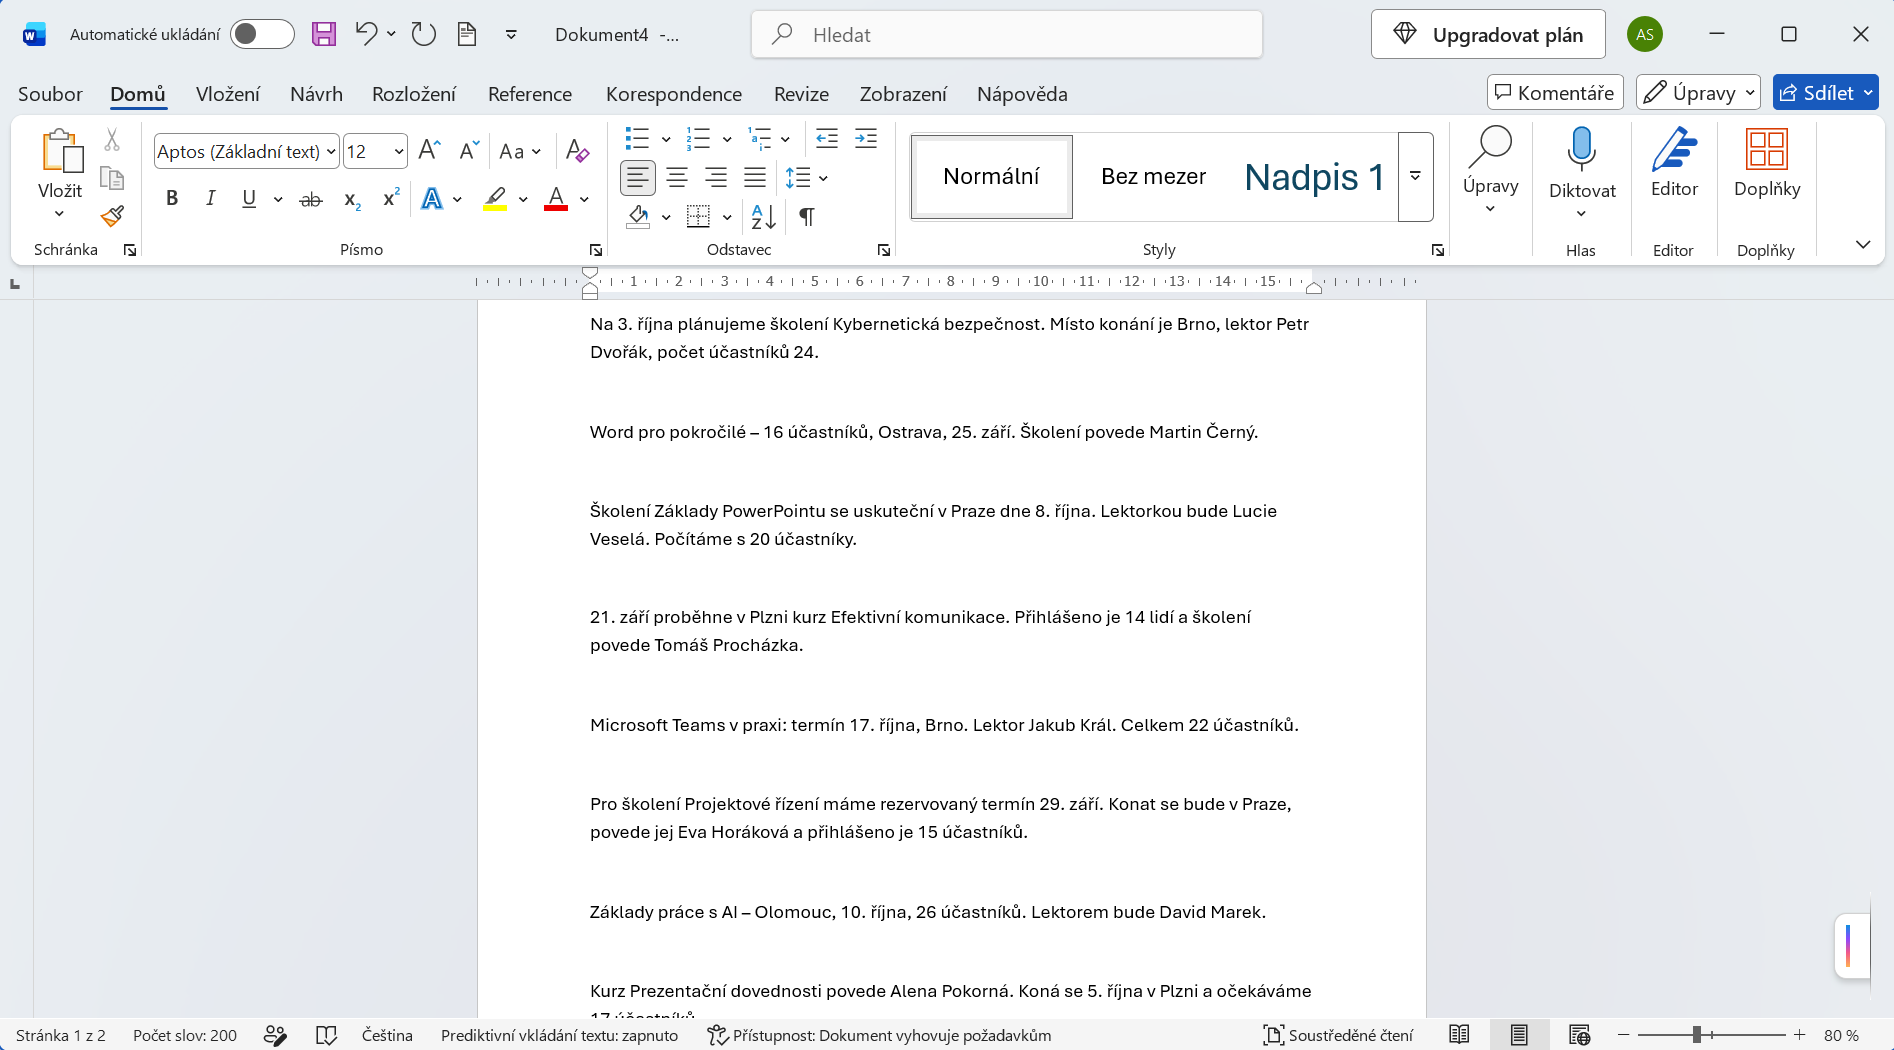Increase font size with the larger A
This screenshot has width=1894, height=1050.
429,151
